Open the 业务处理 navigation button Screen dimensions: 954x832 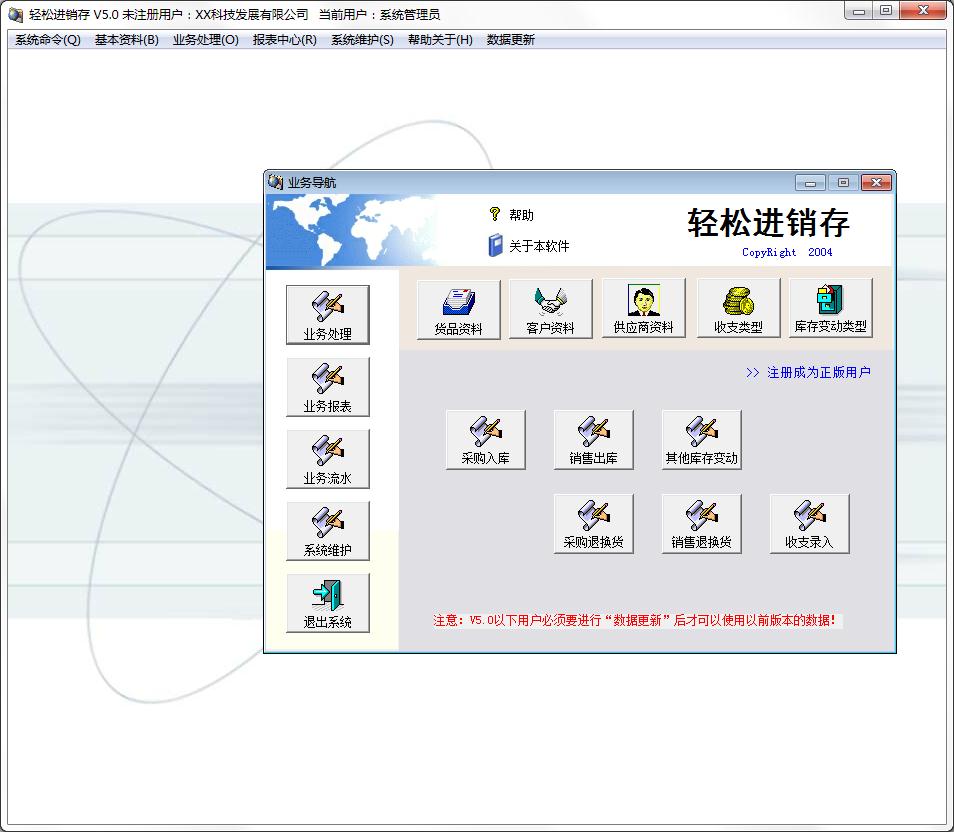(327, 315)
